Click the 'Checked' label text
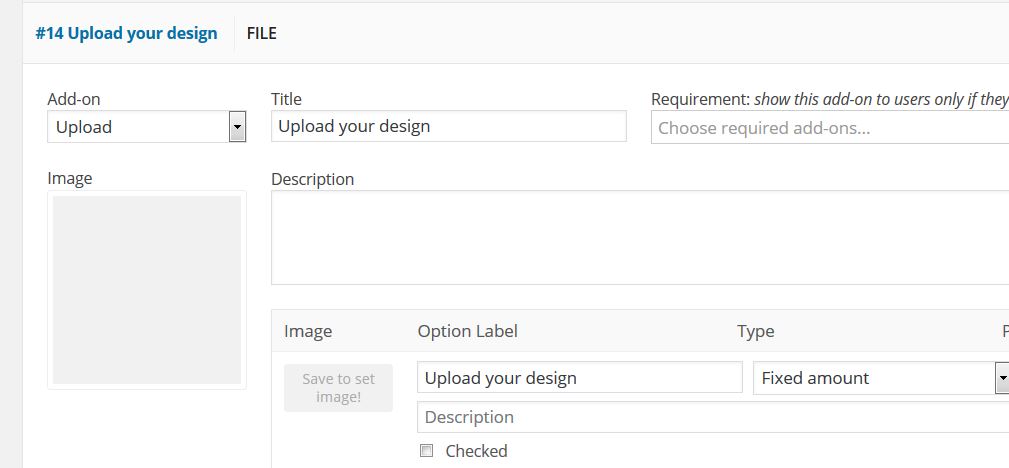Screen dimensions: 1009x468 [x=476, y=451]
